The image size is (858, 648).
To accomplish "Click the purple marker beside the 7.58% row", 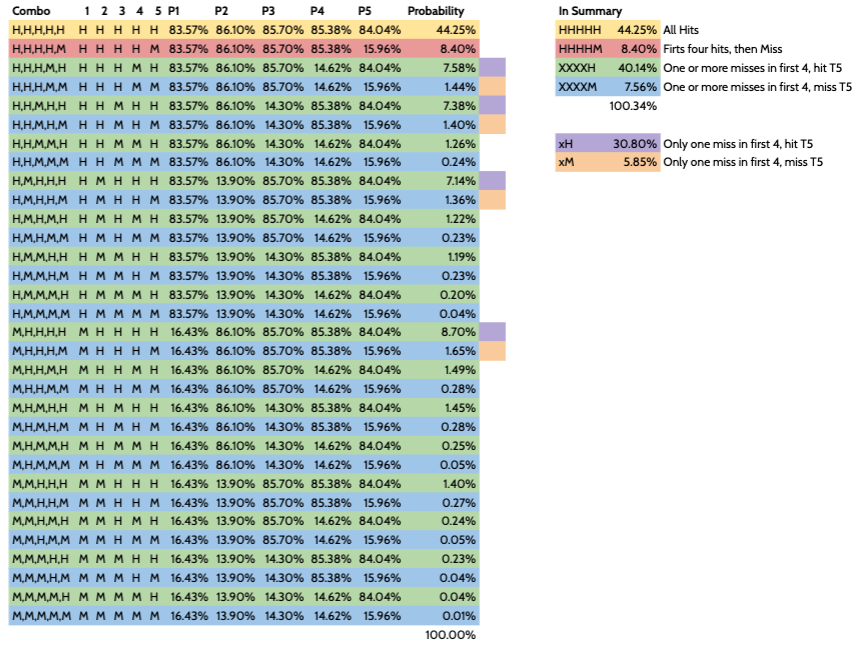I will pos(493,68).
